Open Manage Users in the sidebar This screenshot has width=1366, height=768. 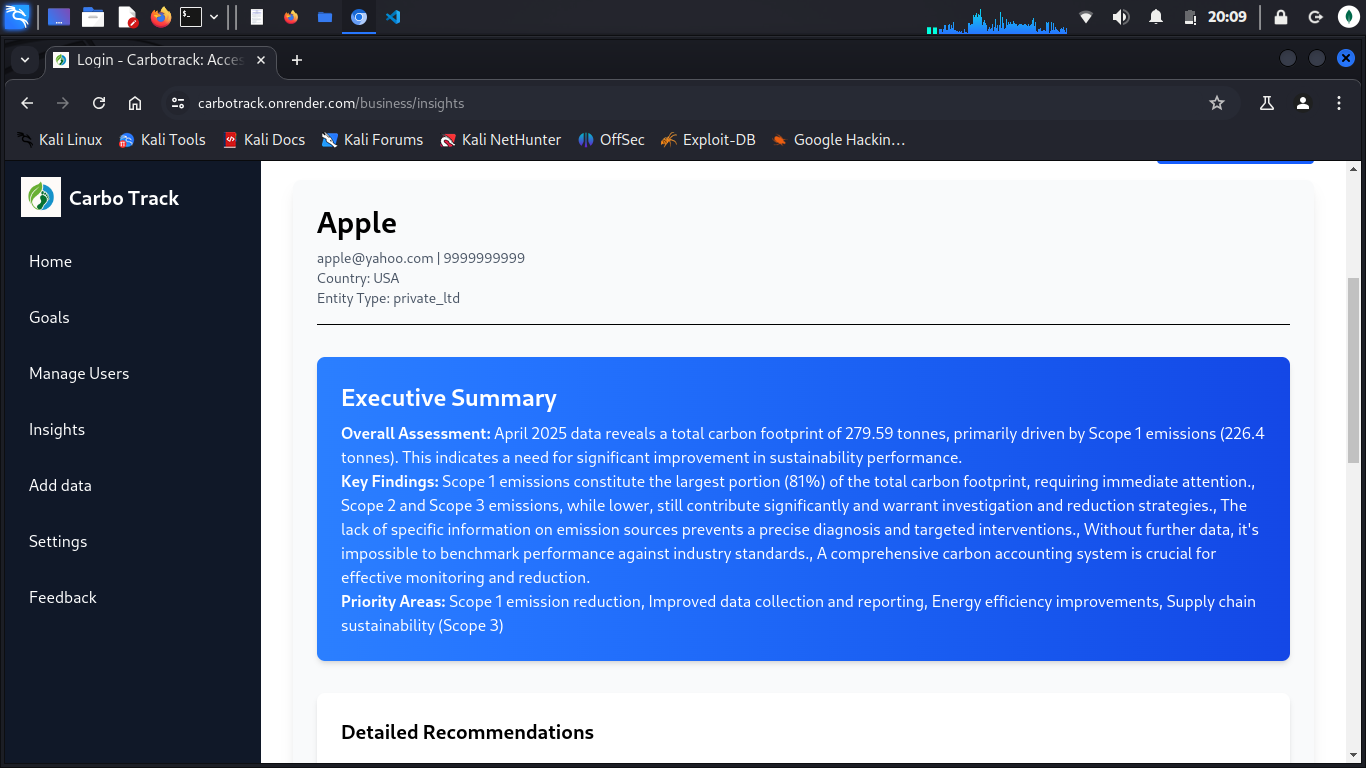tap(79, 373)
